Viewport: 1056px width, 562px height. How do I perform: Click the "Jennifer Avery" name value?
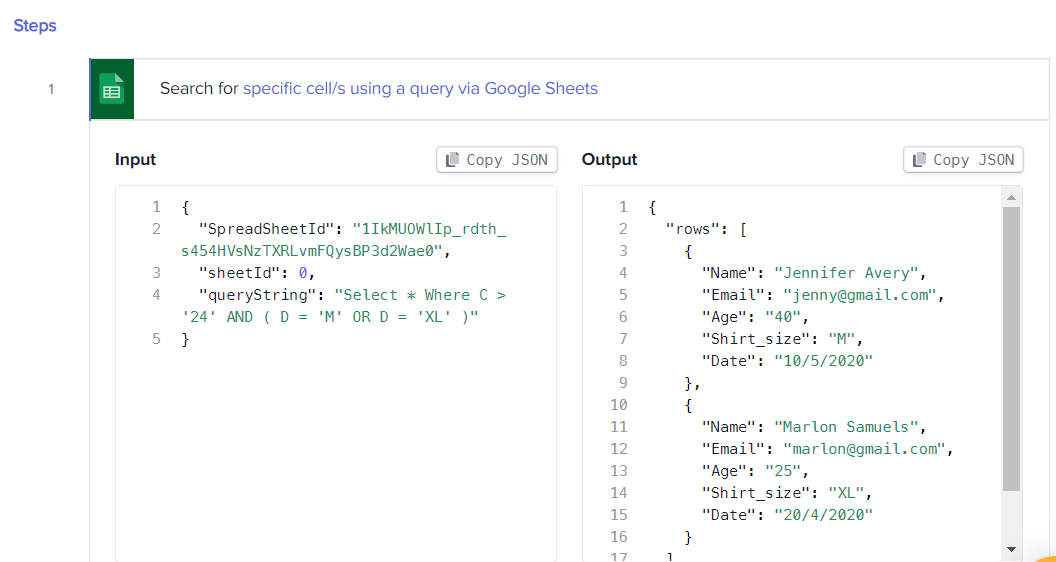(x=847, y=273)
